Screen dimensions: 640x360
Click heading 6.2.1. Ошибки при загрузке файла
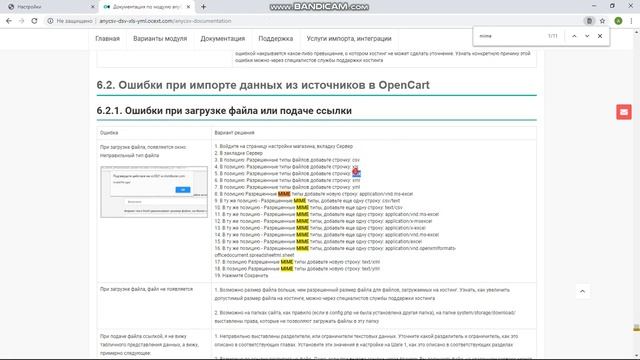tap(224, 111)
